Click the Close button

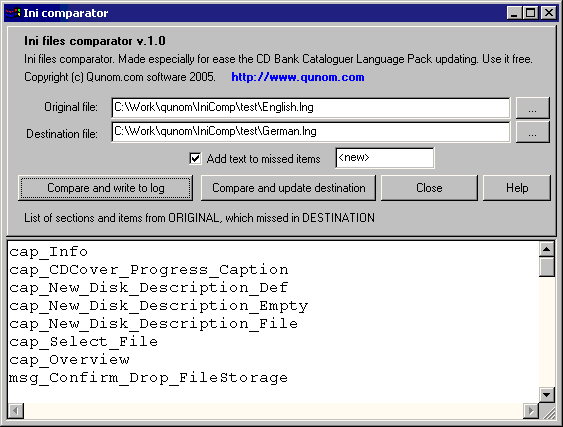pos(429,188)
